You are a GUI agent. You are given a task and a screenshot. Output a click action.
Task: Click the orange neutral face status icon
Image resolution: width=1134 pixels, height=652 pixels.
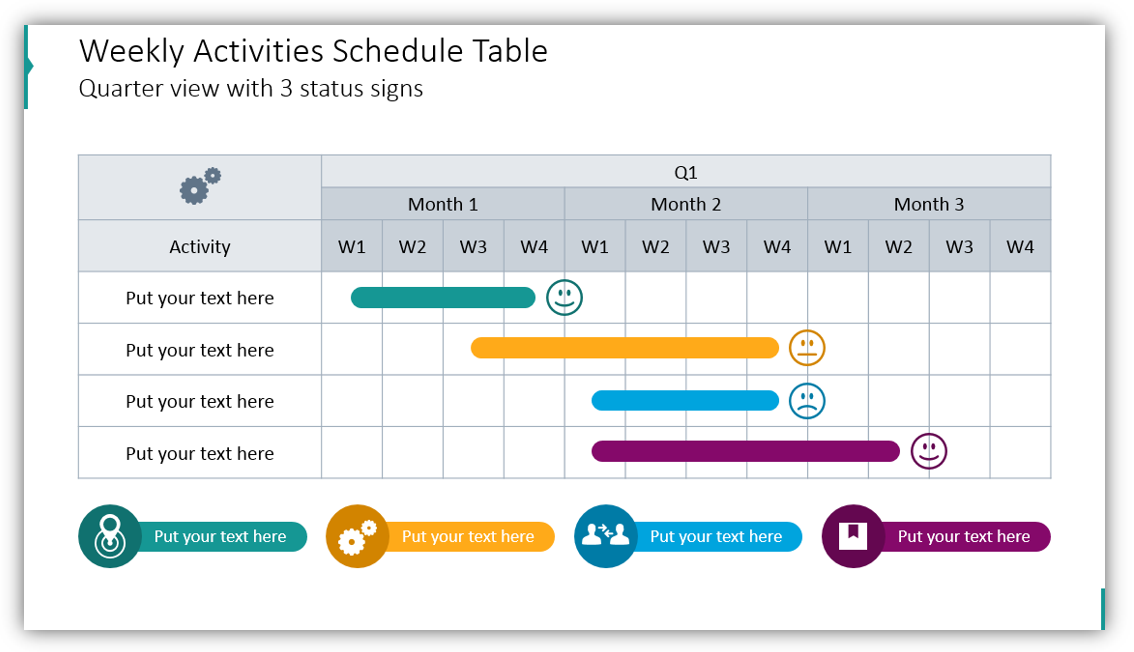tap(807, 348)
